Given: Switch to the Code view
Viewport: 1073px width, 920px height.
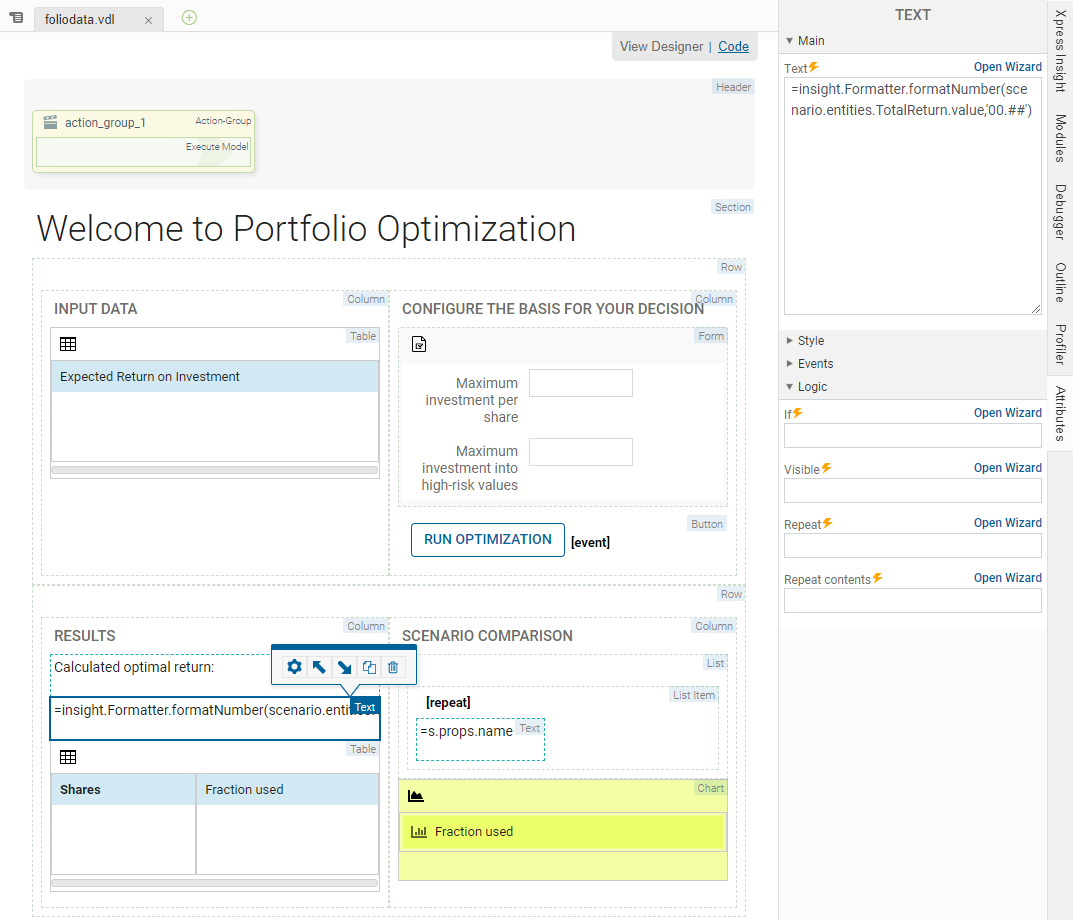Looking at the screenshot, I should click(x=733, y=46).
